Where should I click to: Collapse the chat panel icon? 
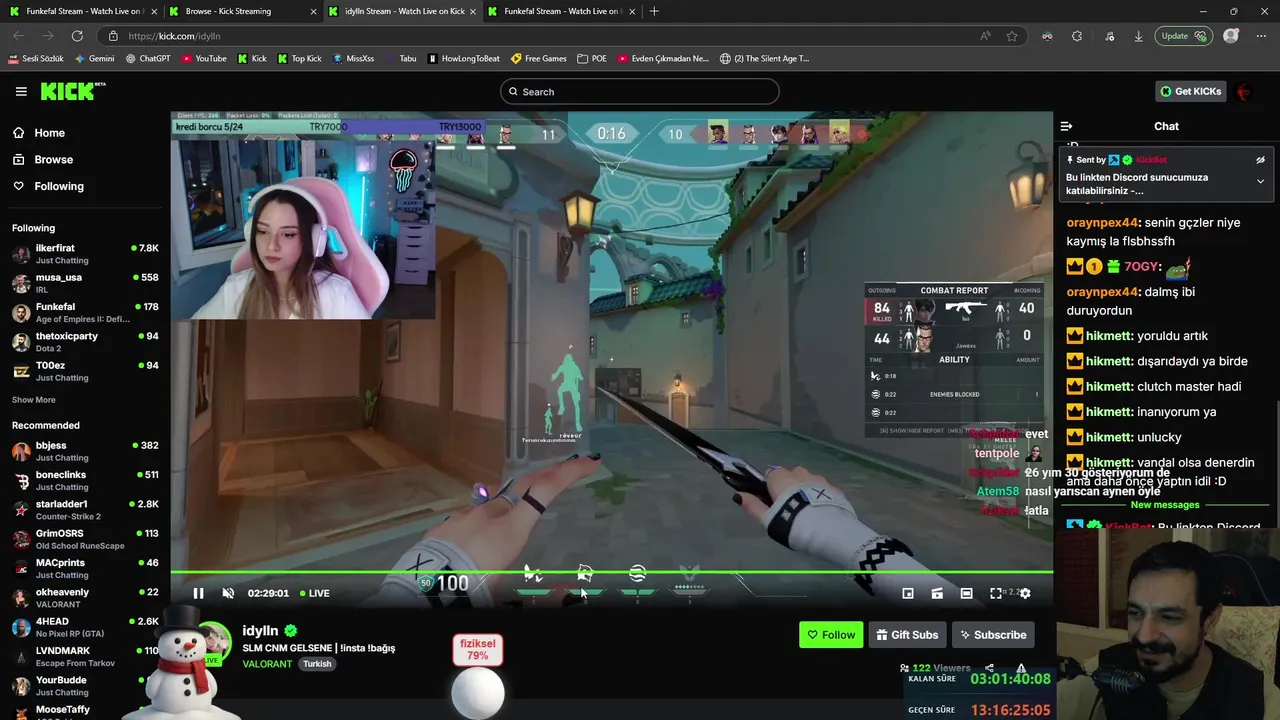[1066, 126]
